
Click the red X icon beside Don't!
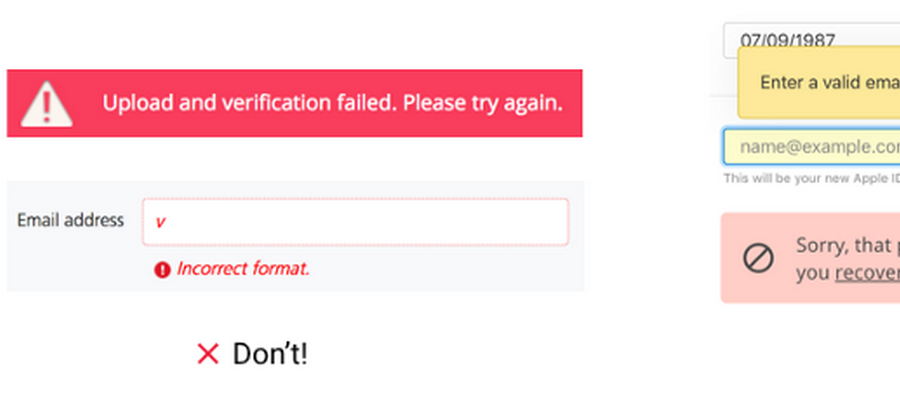pyautogui.click(x=208, y=353)
